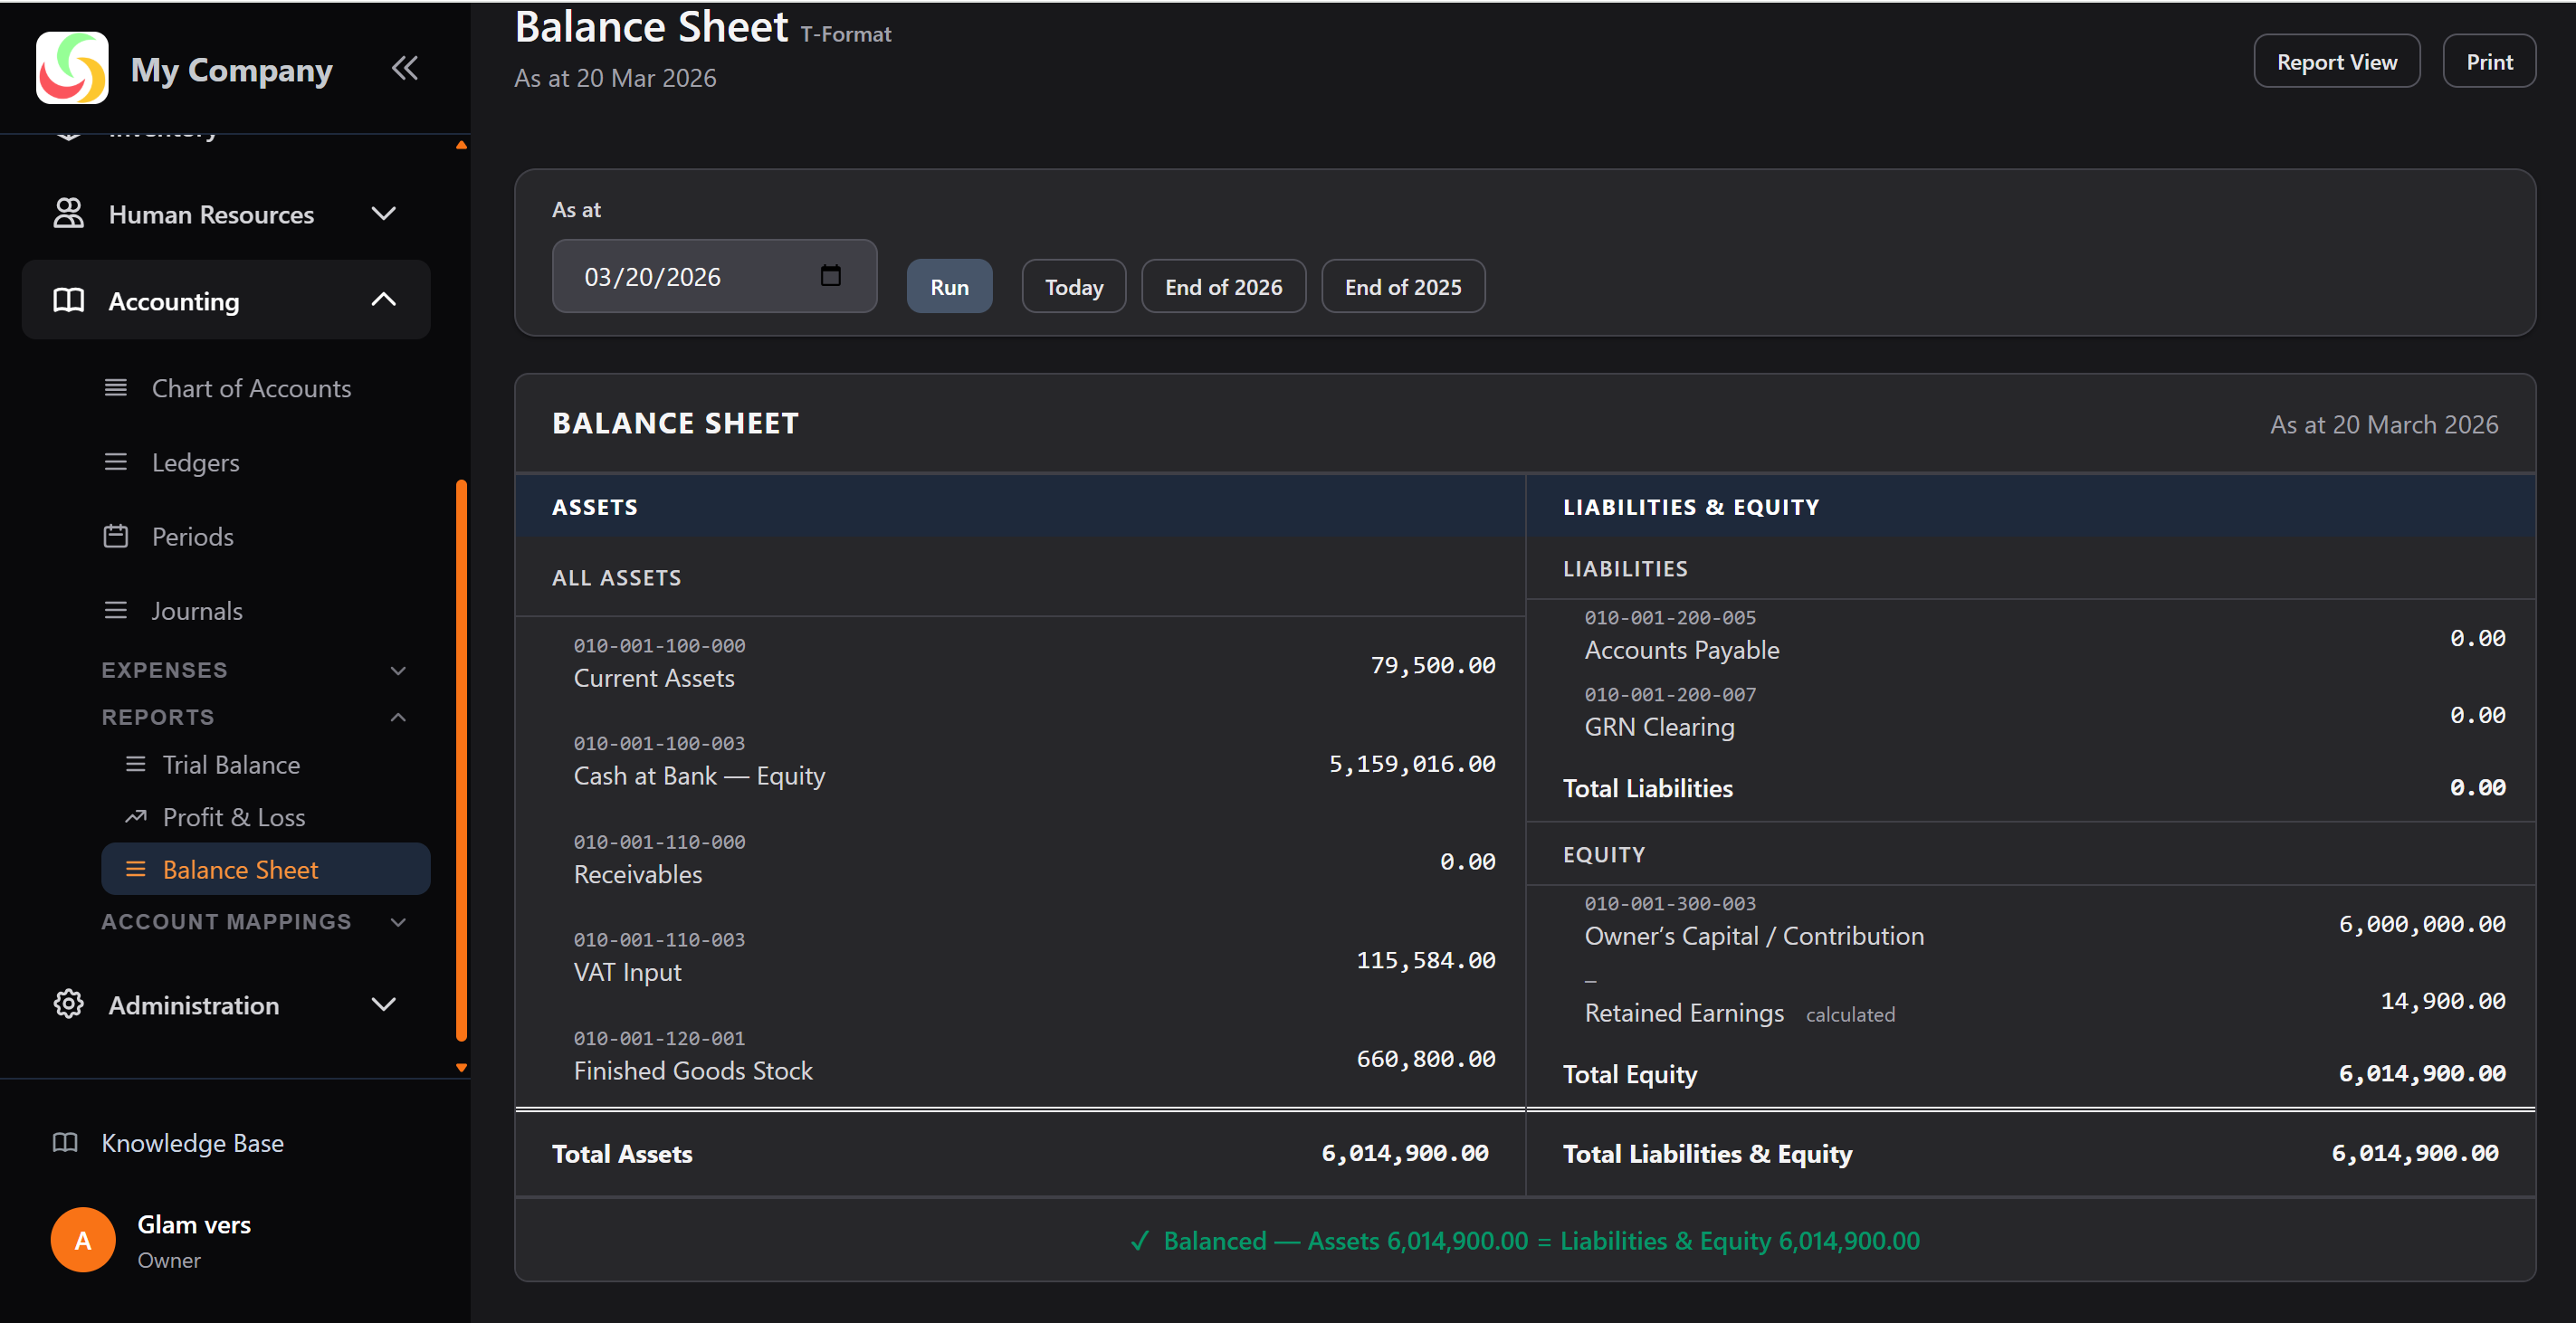Click the Knowledge Base book icon

click(65, 1142)
